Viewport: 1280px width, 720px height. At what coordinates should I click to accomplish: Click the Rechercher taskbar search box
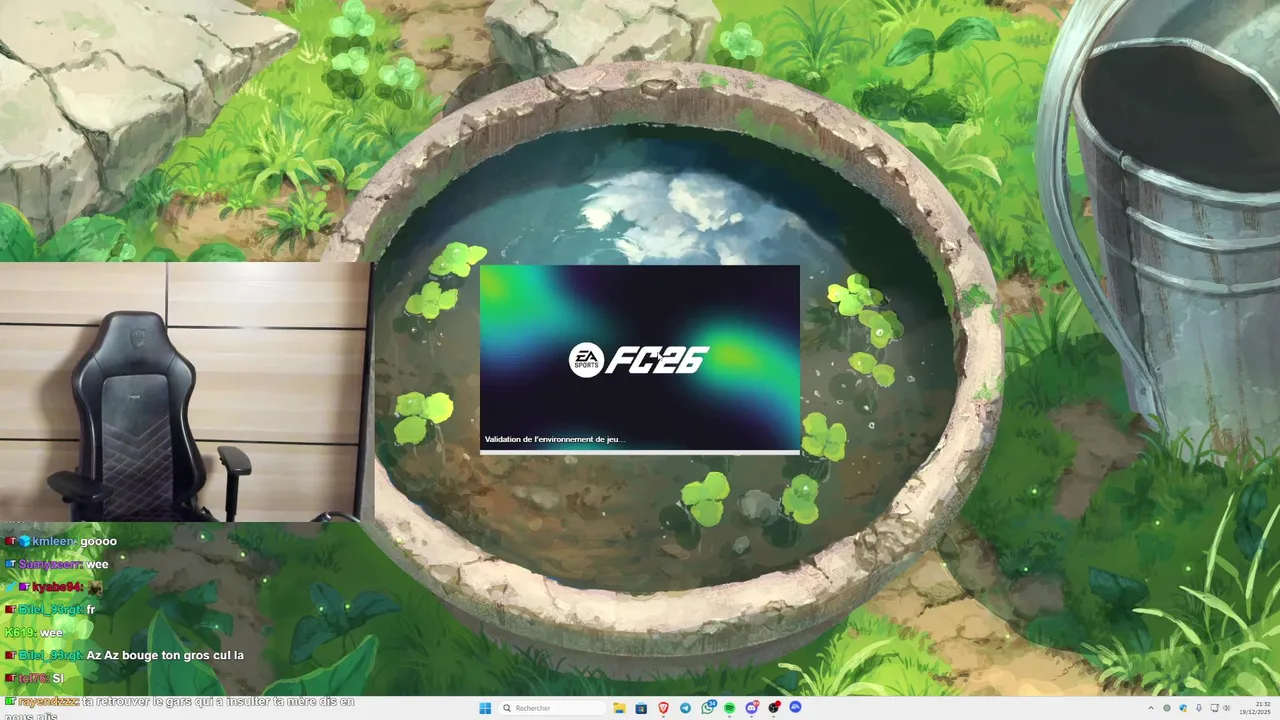click(x=552, y=708)
